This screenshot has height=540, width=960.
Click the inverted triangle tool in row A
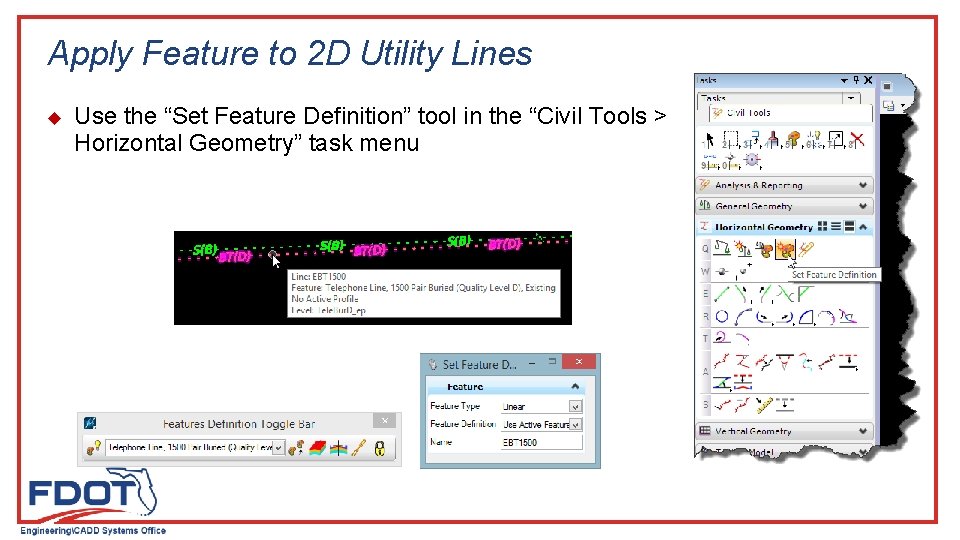point(785,362)
